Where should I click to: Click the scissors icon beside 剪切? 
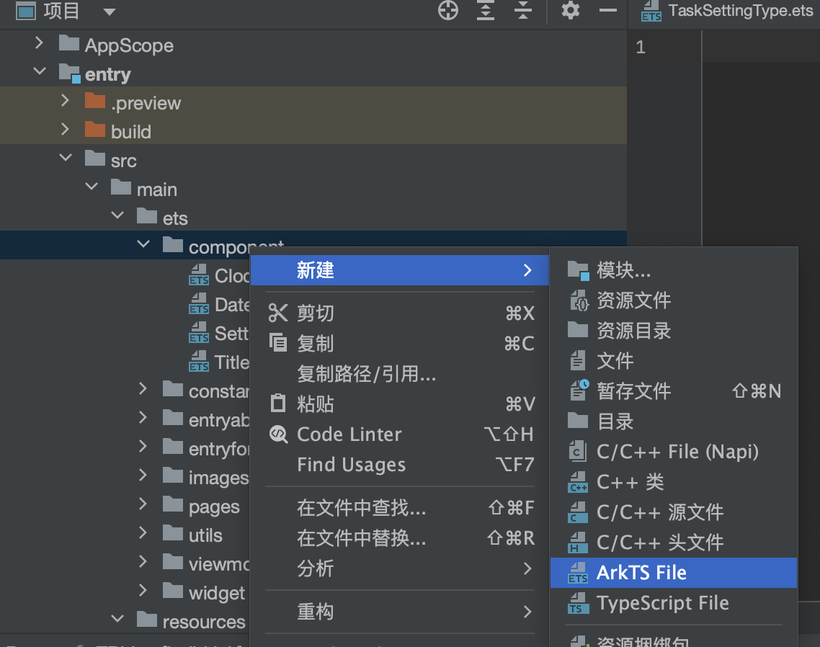278,313
